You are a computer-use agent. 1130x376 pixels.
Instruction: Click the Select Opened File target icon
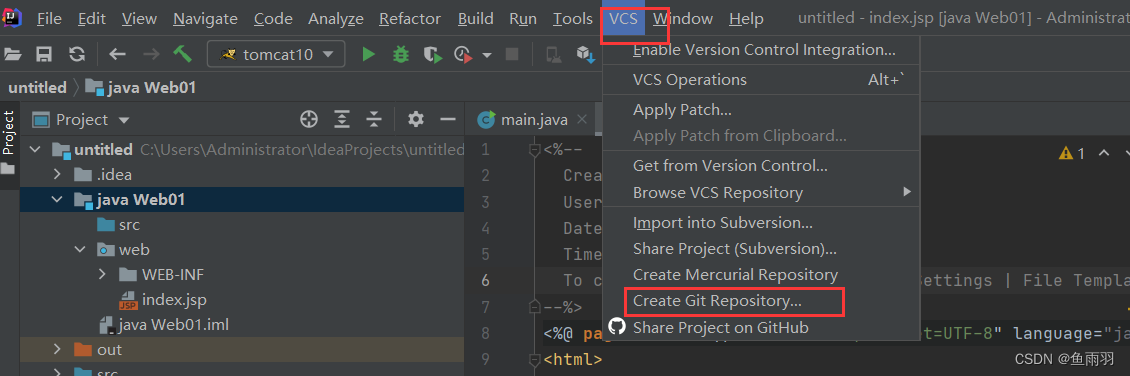click(x=309, y=120)
